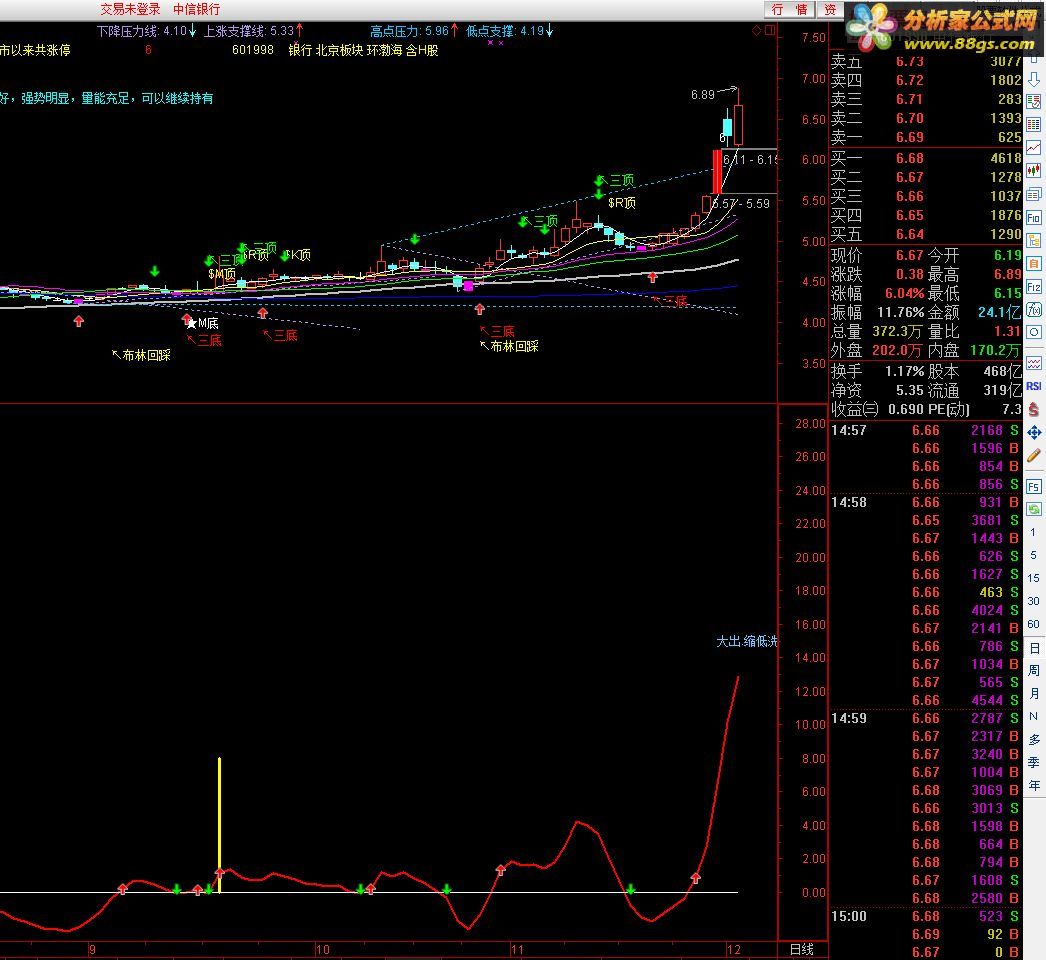Click the 买一 bid price 6.68 row
The height and width of the screenshot is (960, 1046).
926,159
